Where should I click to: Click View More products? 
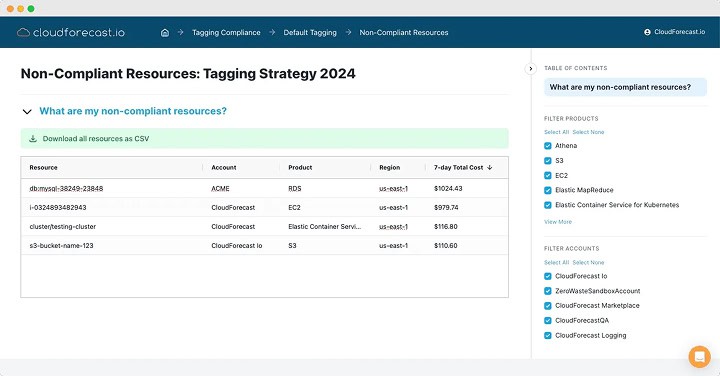click(x=558, y=222)
